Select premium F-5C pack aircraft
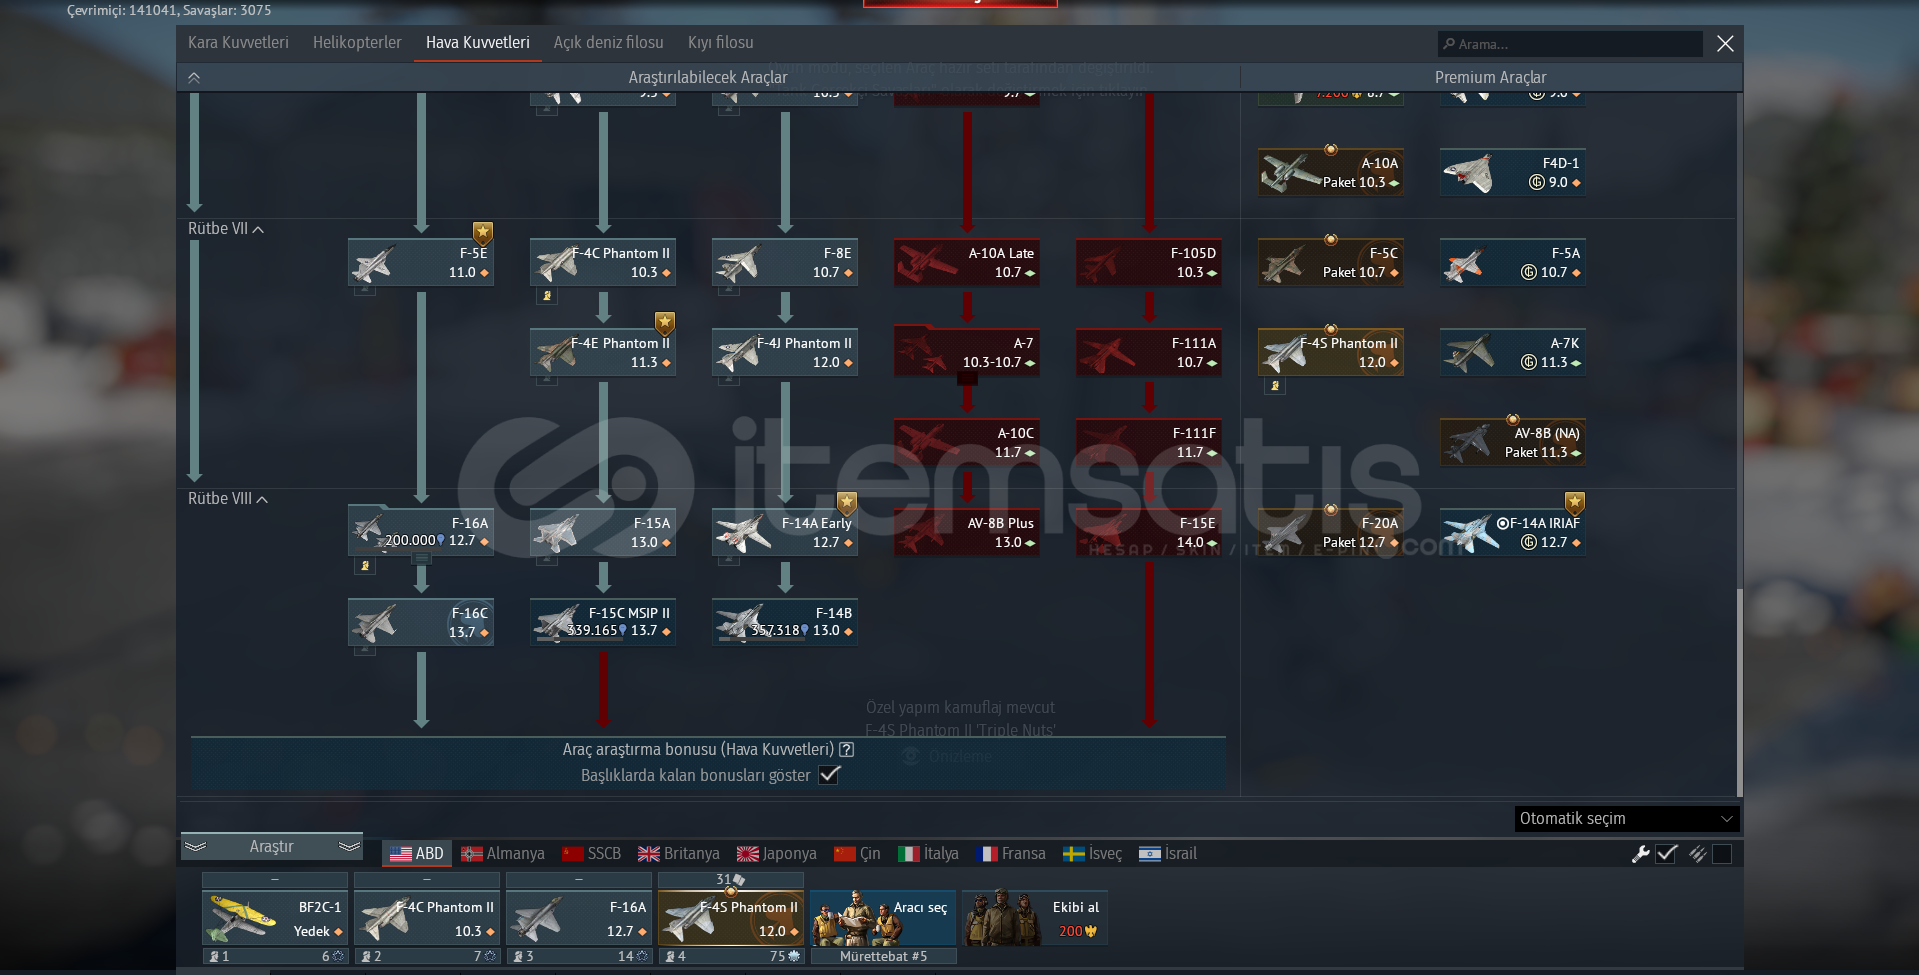The width and height of the screenshot is (1919, 975). pos(1331,262)
